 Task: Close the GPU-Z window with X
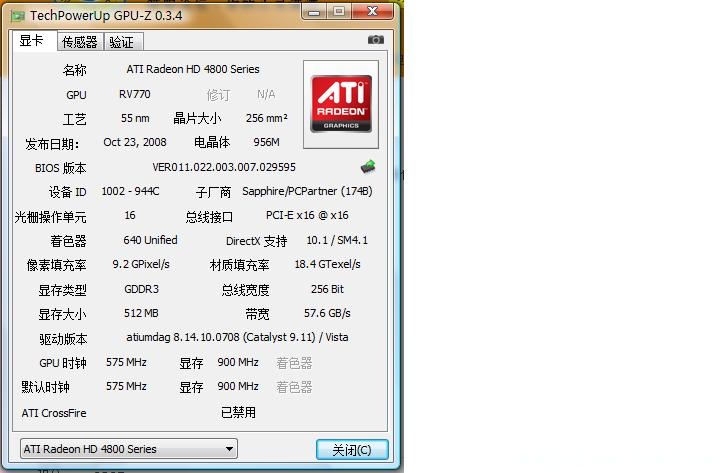(372, 11)
